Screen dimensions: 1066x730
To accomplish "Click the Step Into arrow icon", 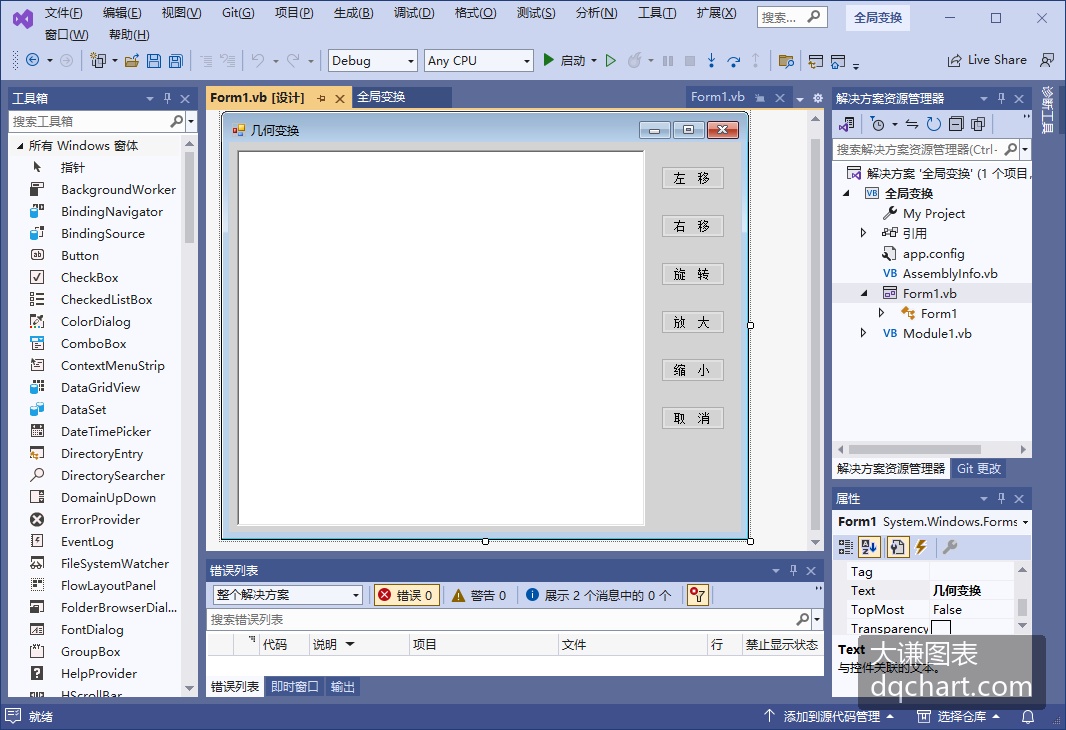I will point(711,60).
